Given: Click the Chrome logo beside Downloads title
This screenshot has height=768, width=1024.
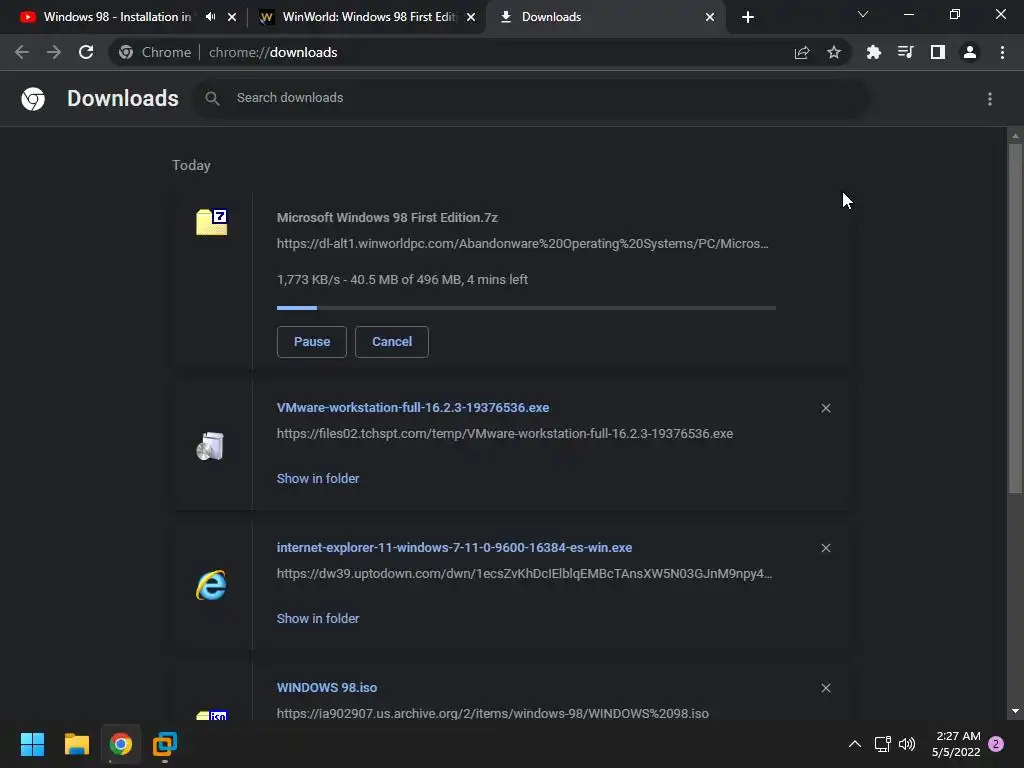Looking at the screenshot, I should coord(33,99).
